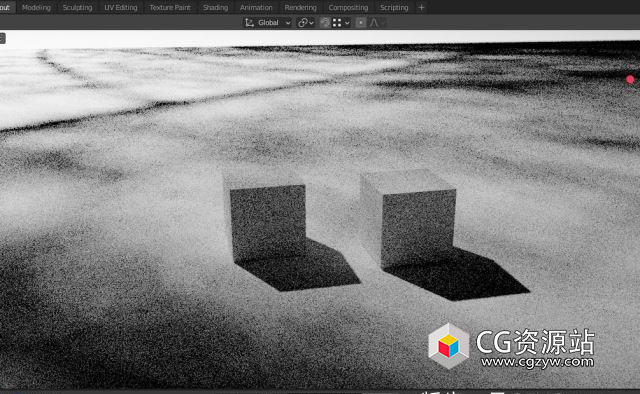Open the Animation workspace tab

256,7
